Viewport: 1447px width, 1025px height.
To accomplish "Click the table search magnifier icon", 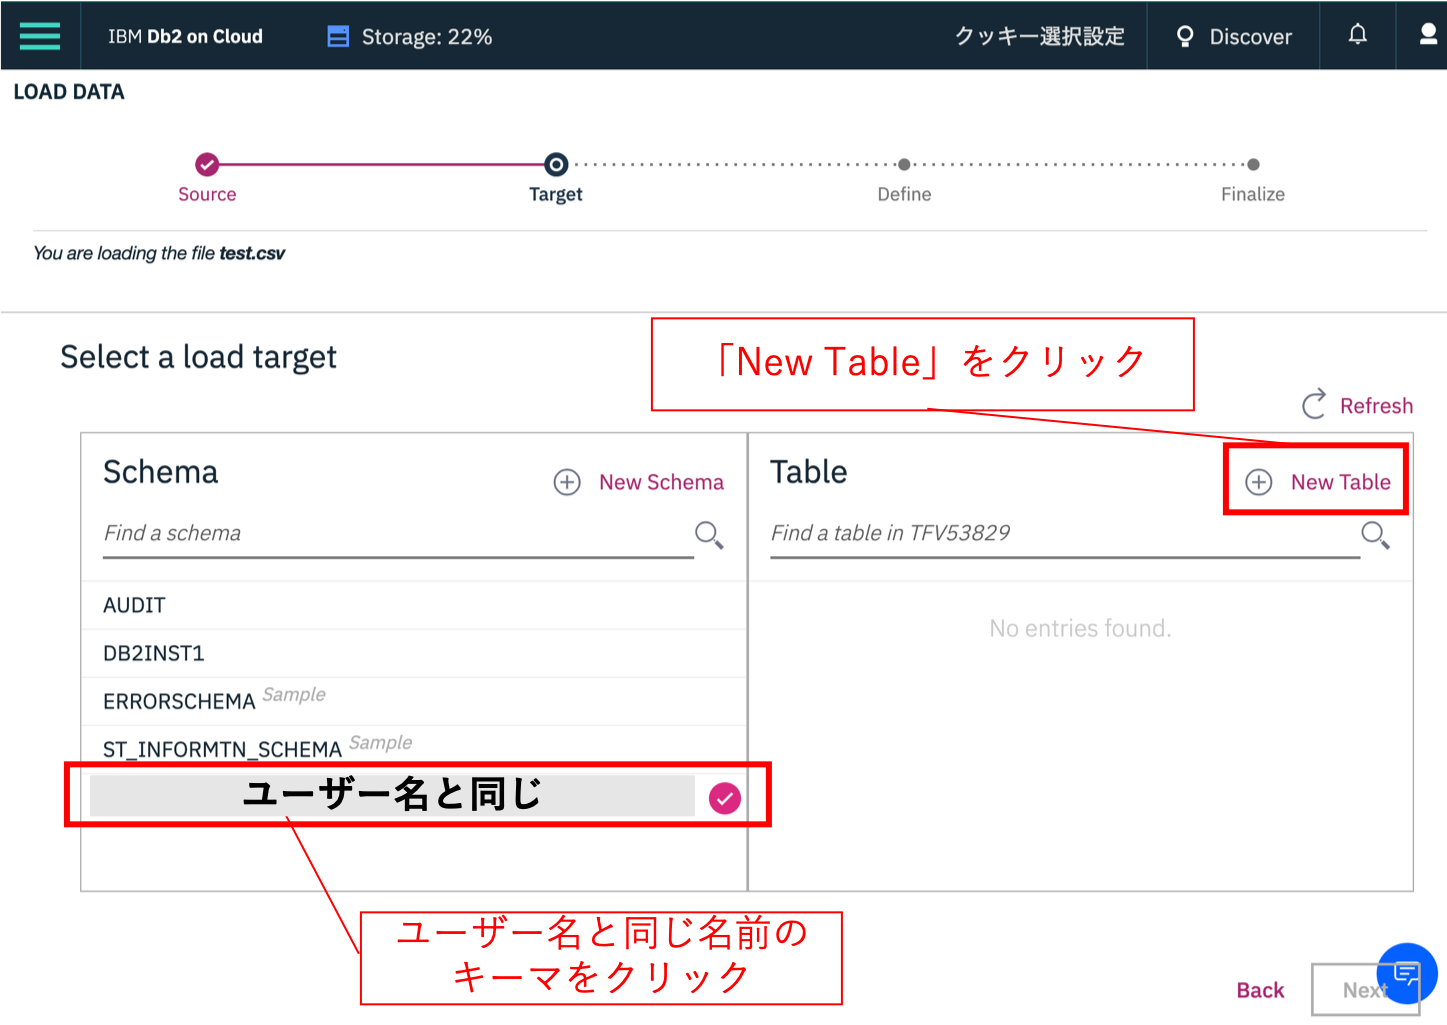I will pyautogui.click(x=1375, y=536).
